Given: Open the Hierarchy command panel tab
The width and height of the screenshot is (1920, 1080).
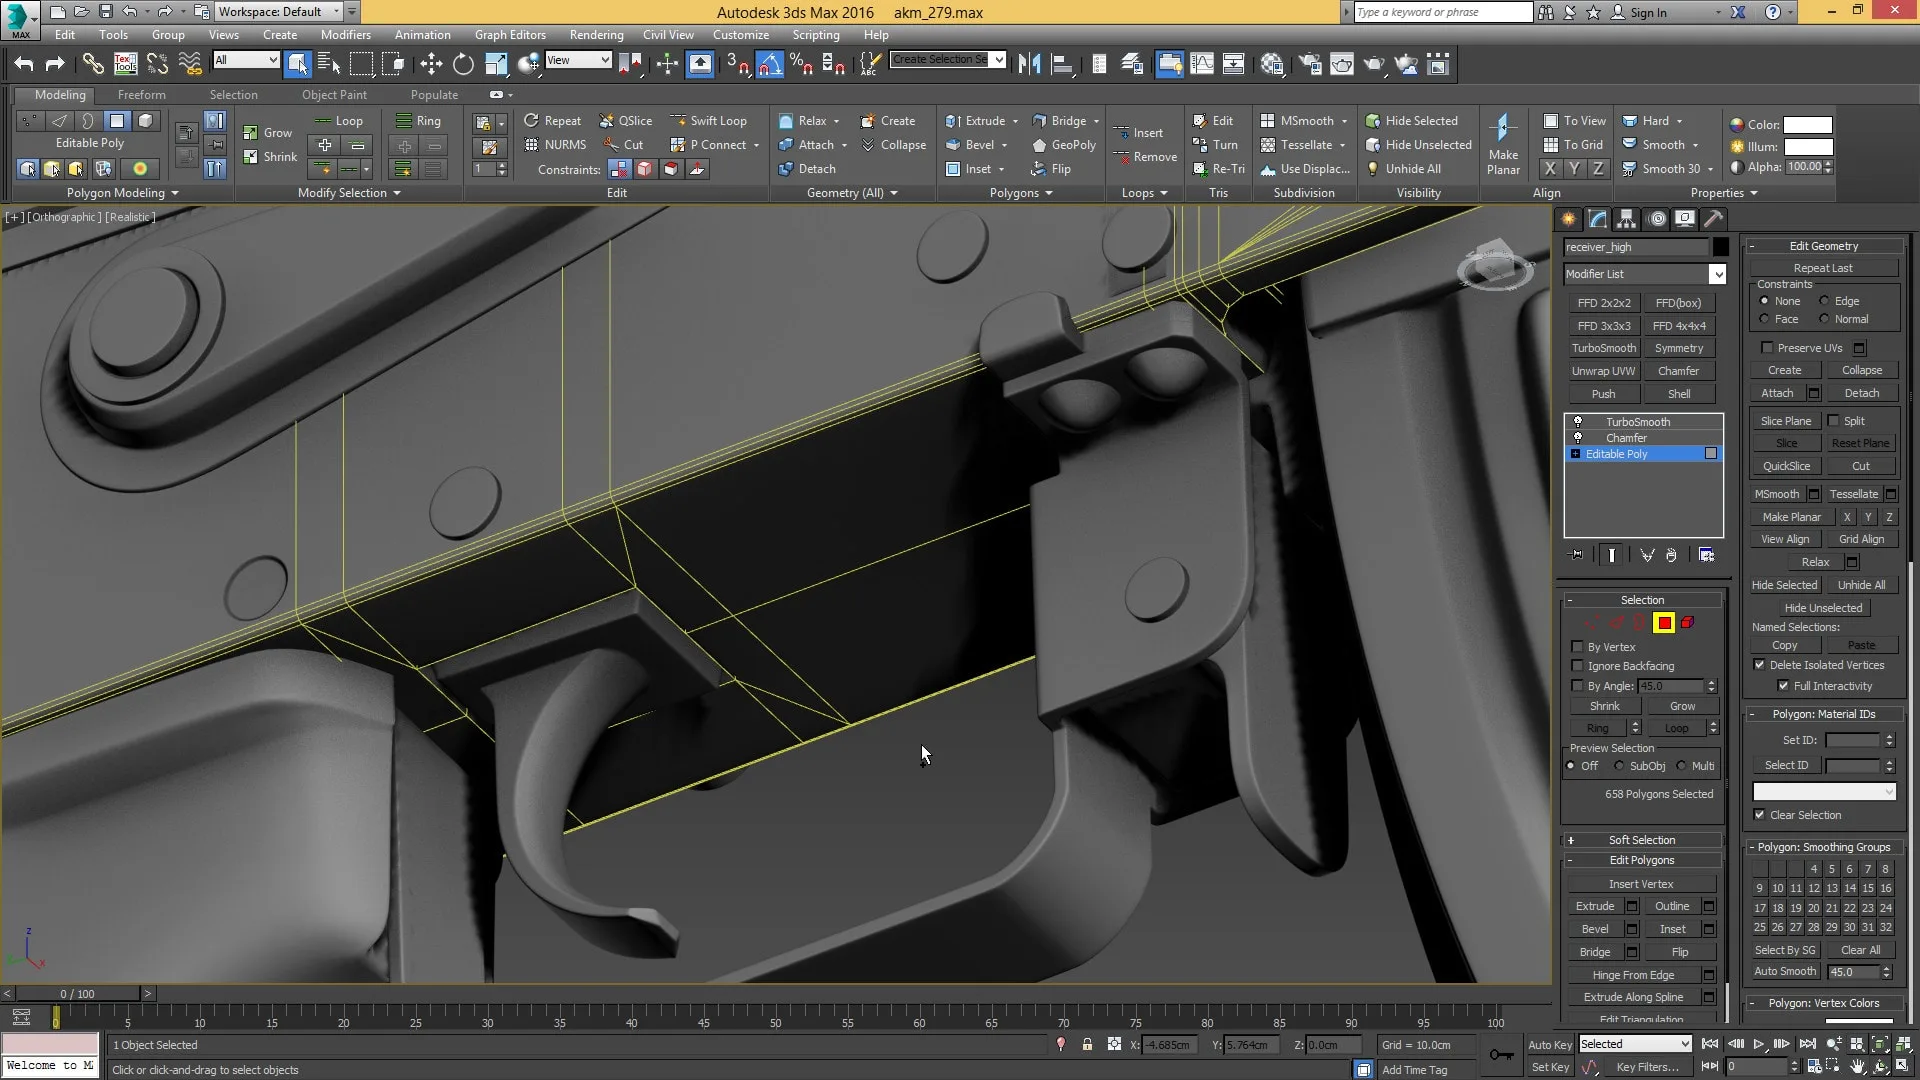Looking at the screenshot, I should 1627,219.
